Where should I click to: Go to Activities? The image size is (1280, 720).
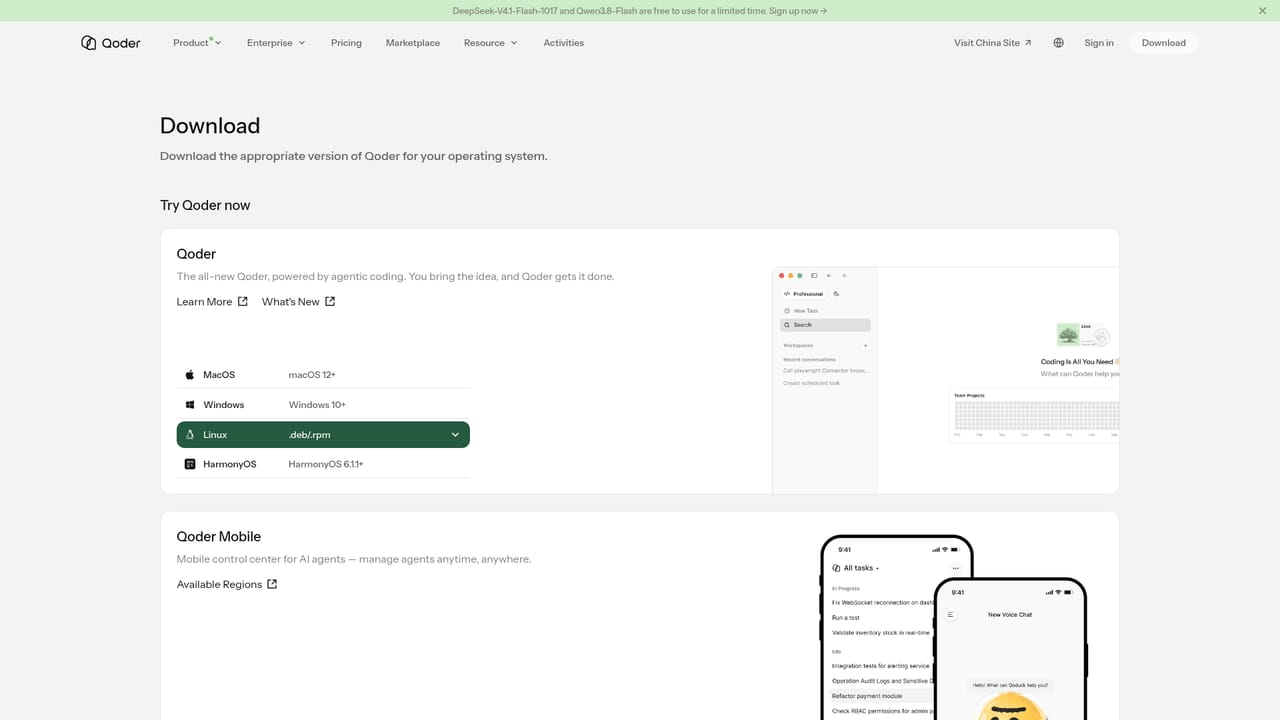click(x=564, y=43)
